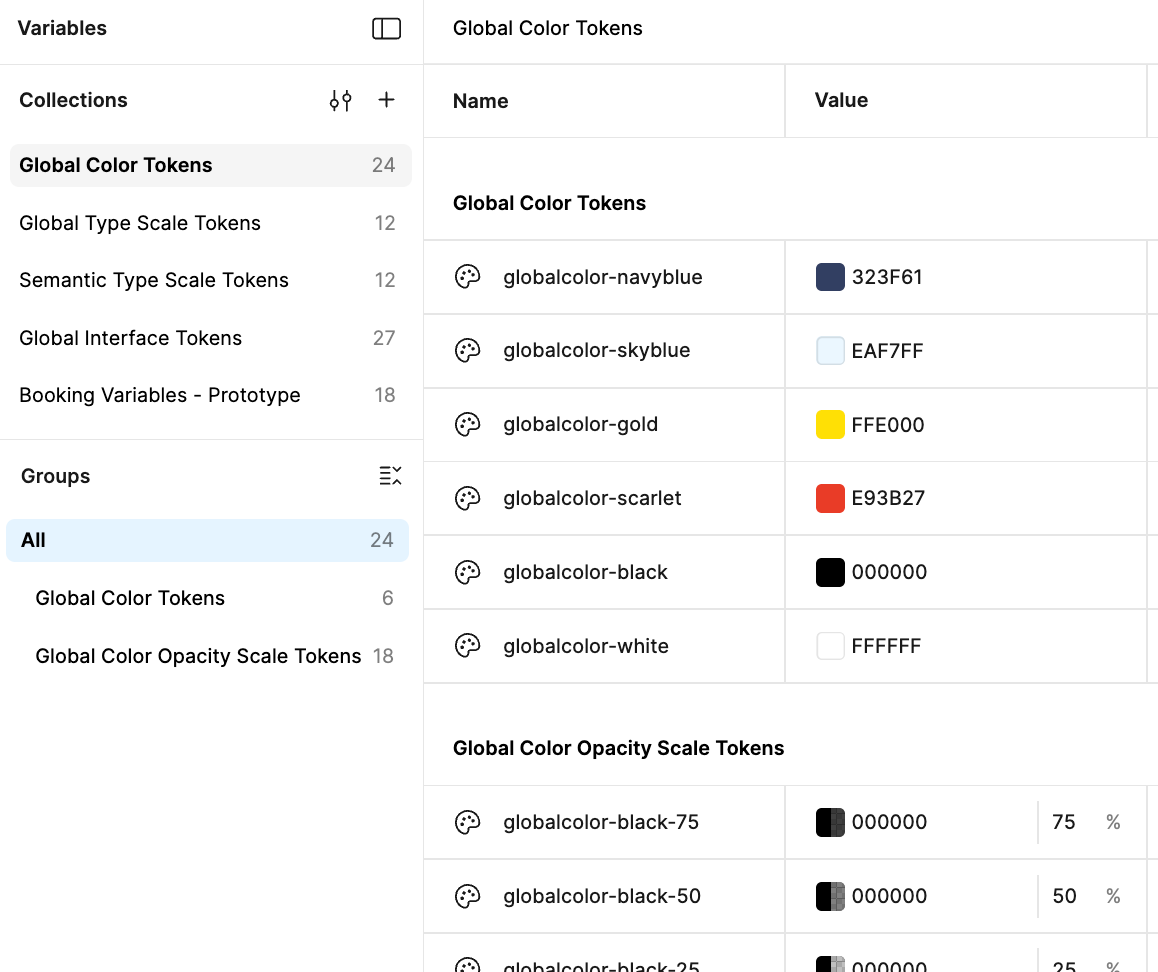Open collection settings sliders icon
The height and width of the screenshot is (972, 1158).
tap(340, 100)
